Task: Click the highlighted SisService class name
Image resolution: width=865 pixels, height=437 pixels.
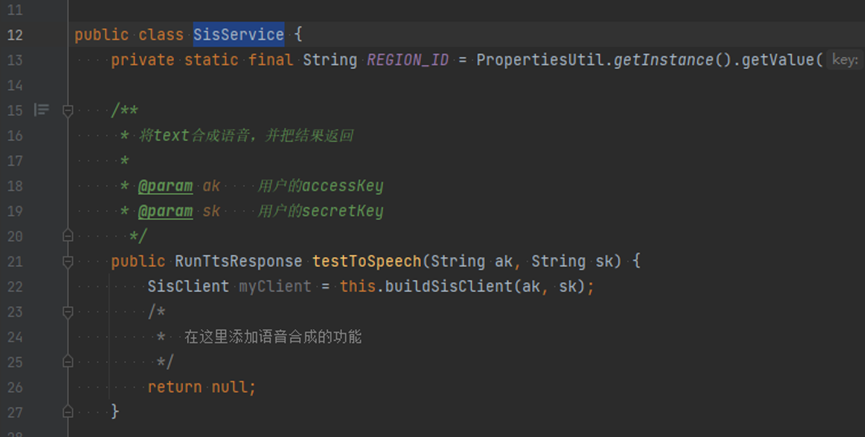Action: (238, 35)
